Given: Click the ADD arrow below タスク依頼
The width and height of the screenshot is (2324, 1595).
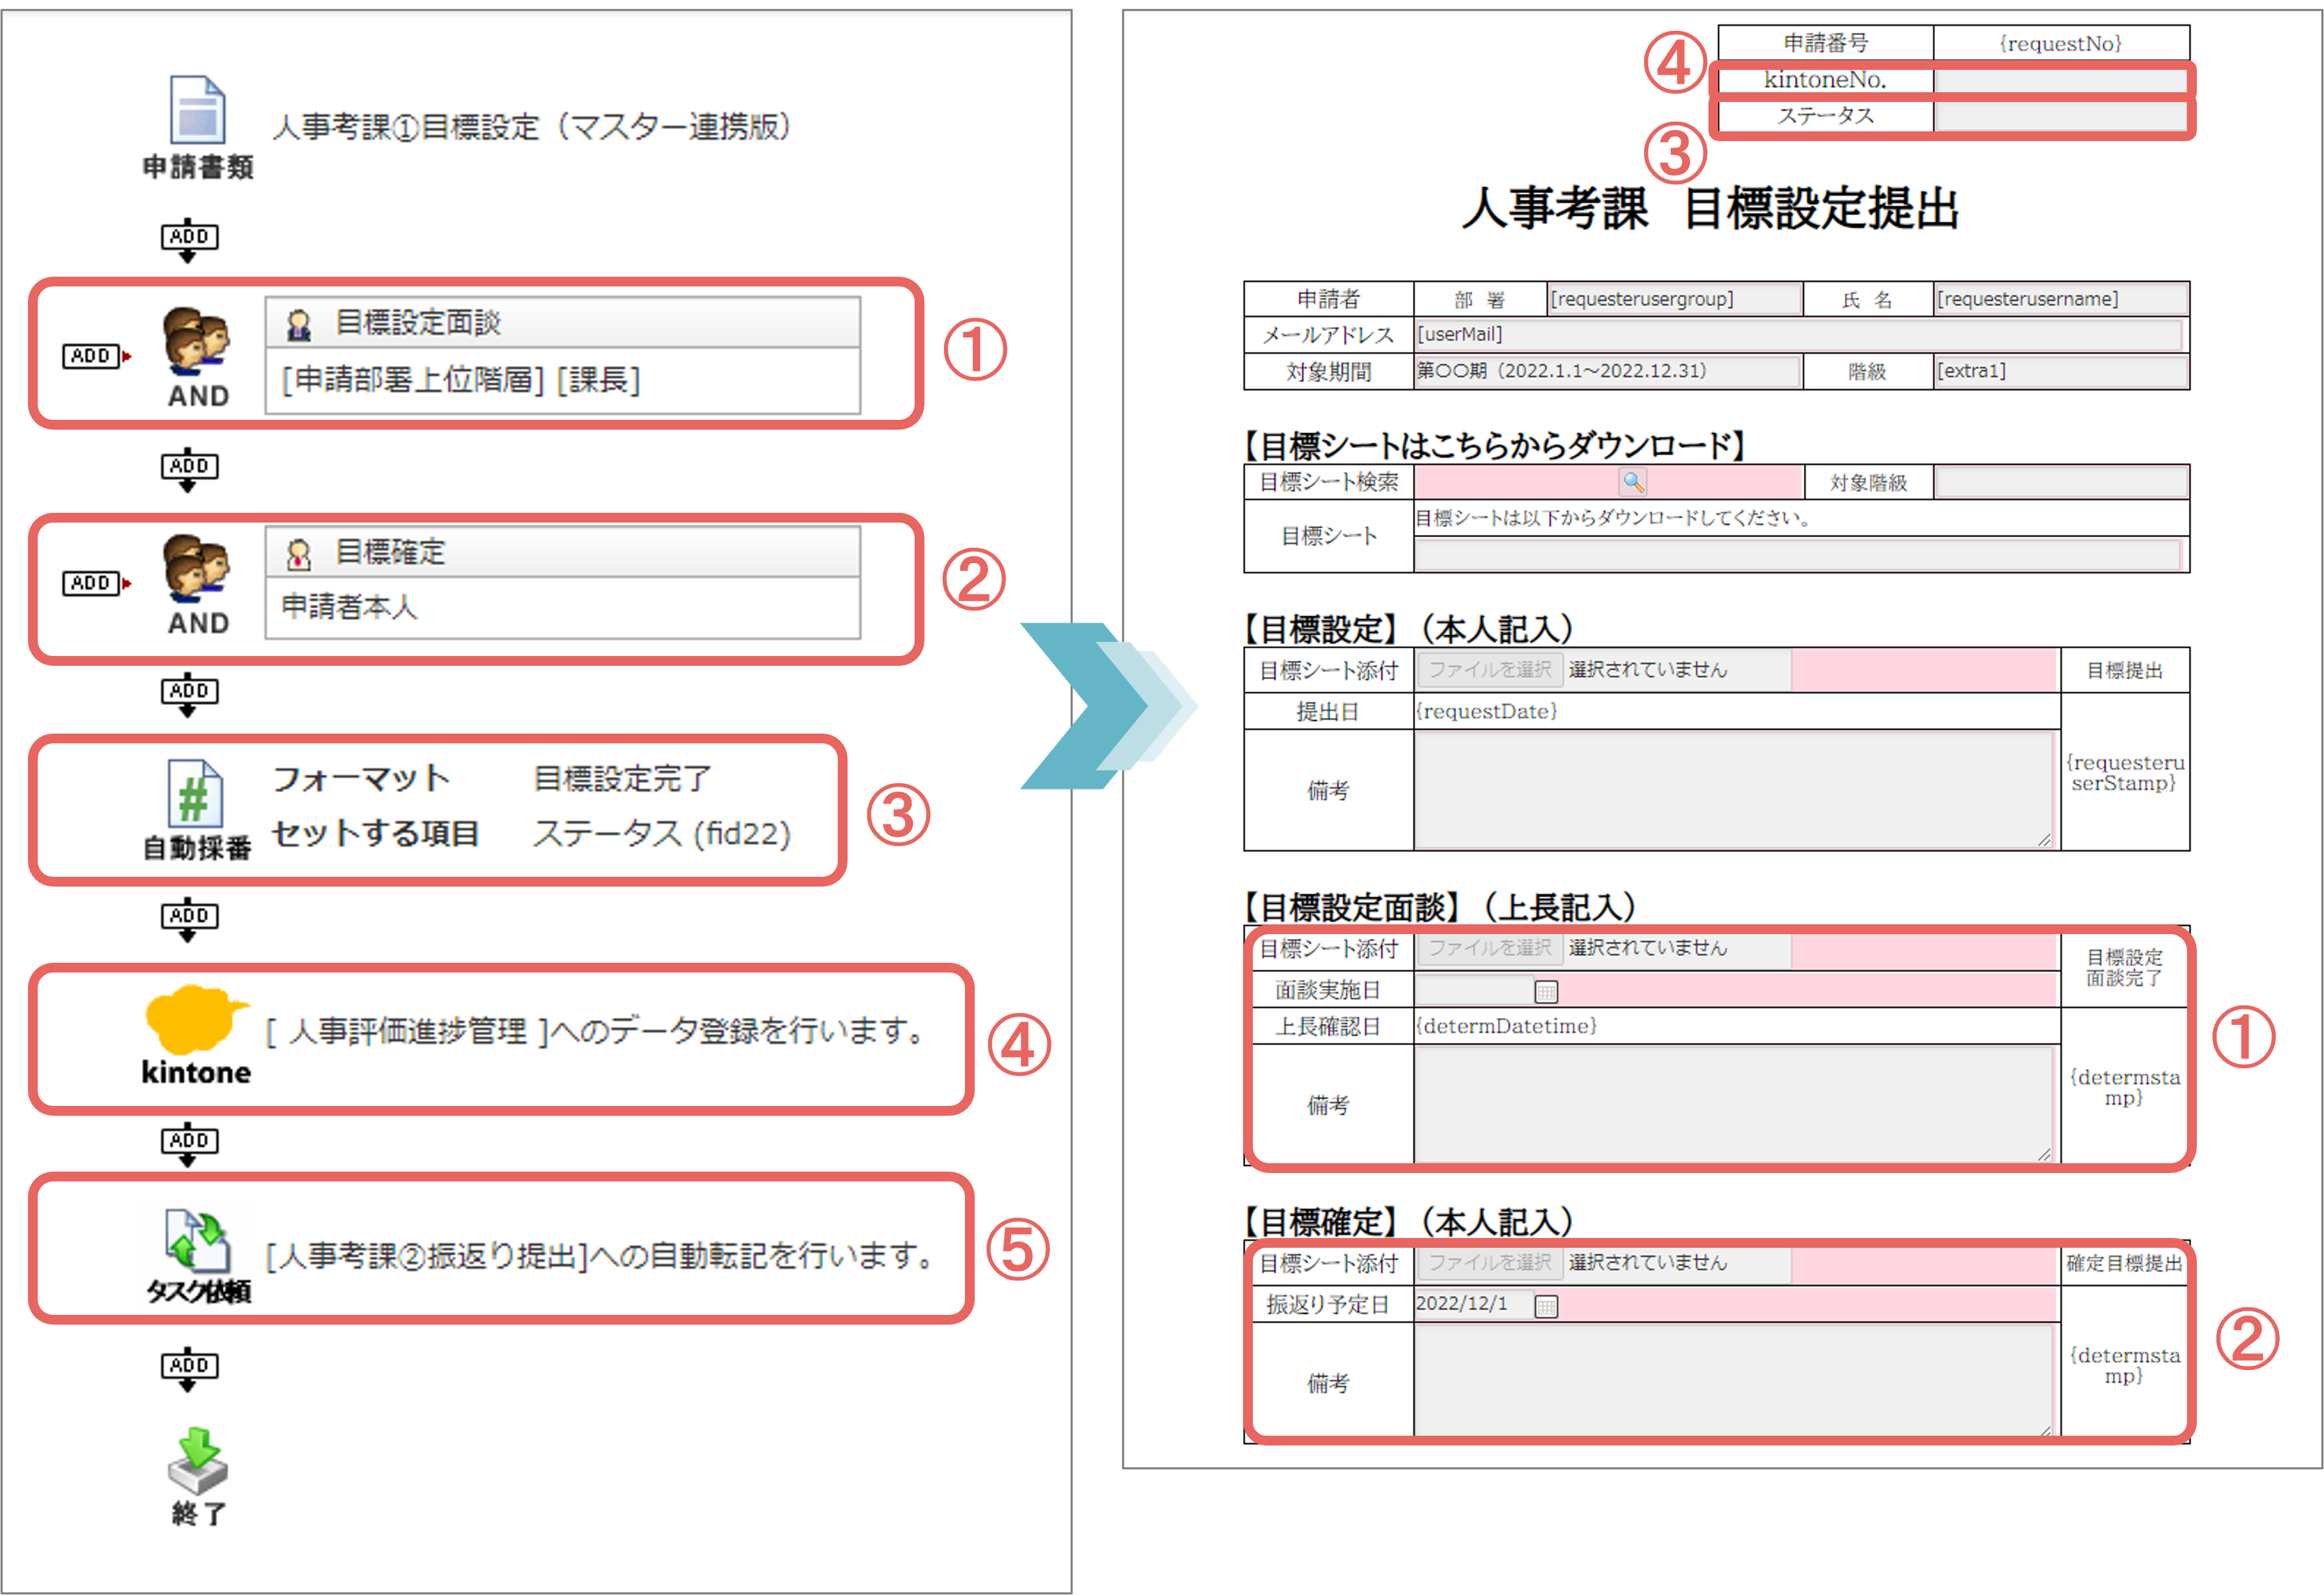Looking at the screenshot, I should [189, 1370].
